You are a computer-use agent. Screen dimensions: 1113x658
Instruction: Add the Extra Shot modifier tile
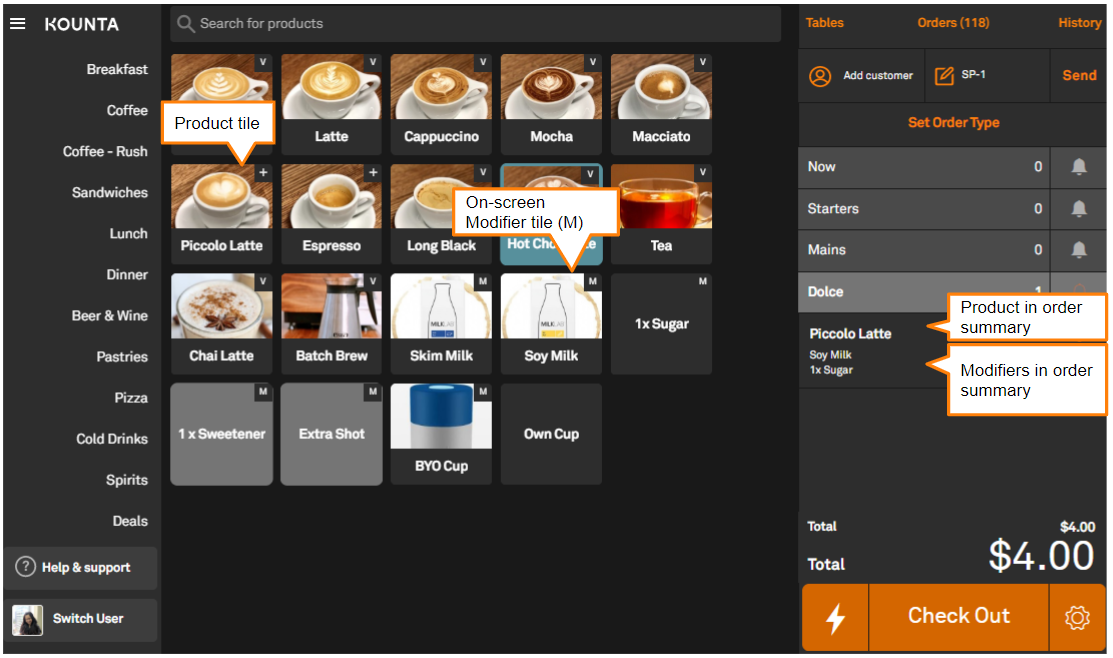(331, 434)
